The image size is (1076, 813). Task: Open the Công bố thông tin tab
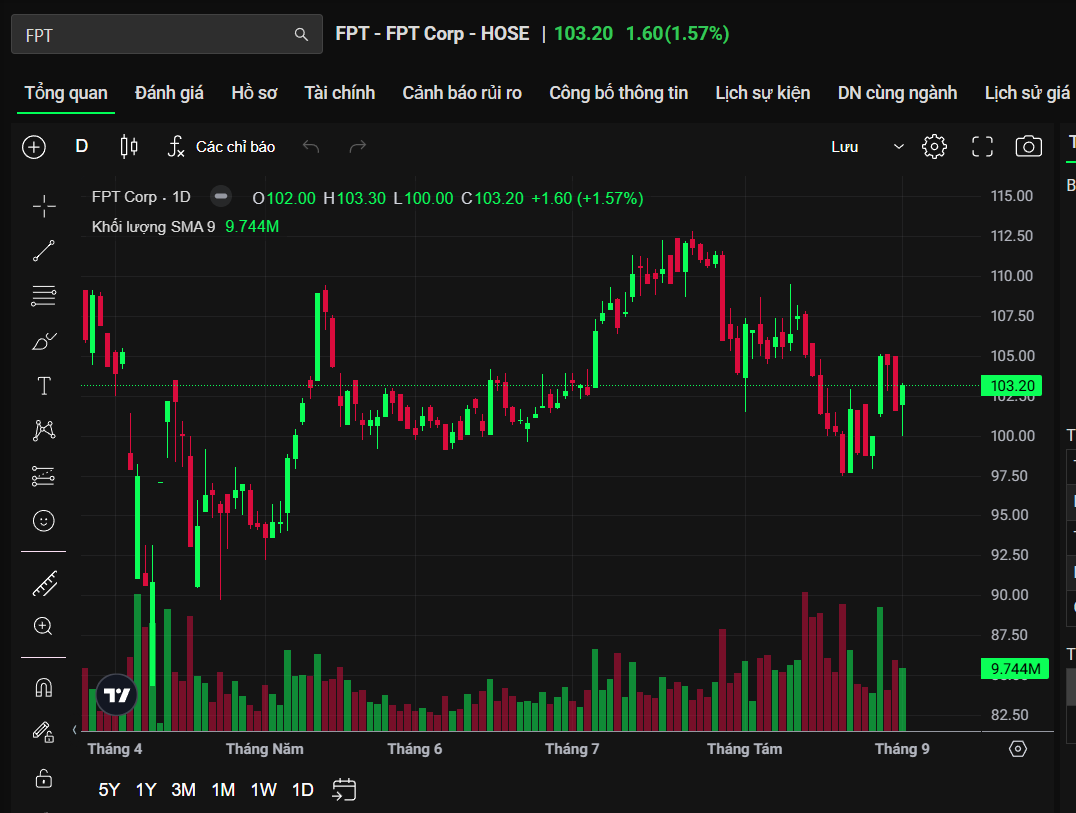(618, 93)
